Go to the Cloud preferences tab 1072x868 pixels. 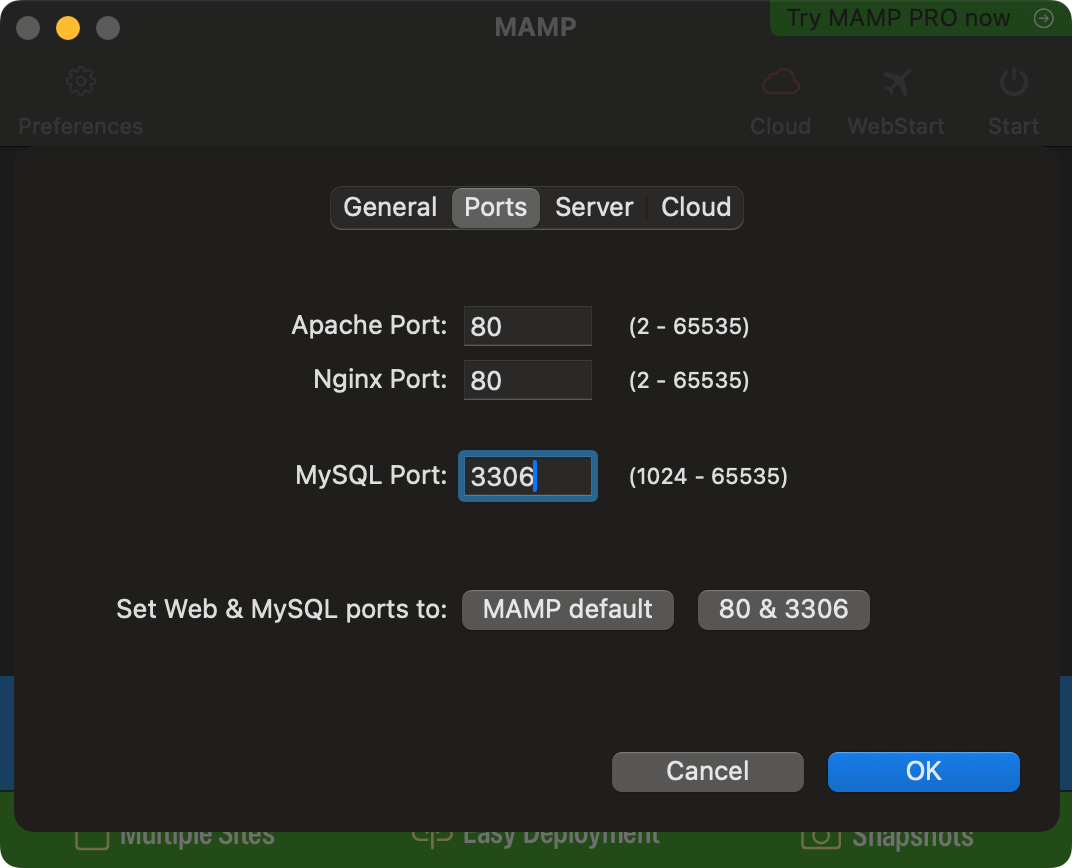695,207
